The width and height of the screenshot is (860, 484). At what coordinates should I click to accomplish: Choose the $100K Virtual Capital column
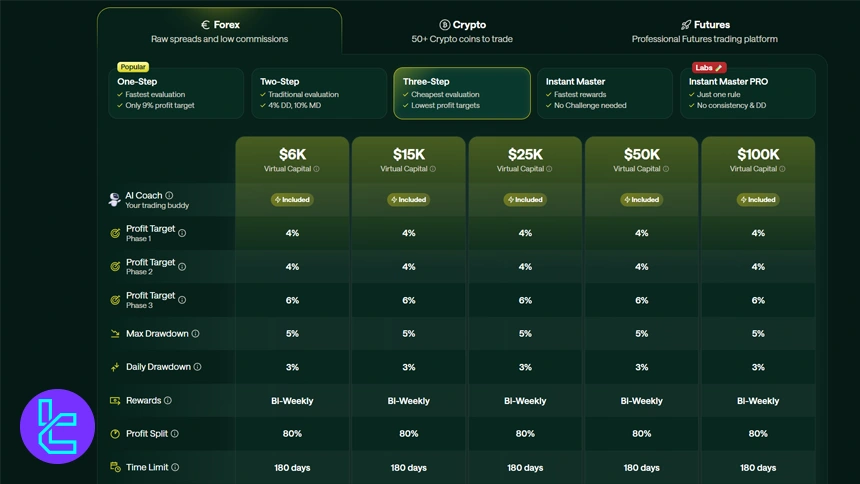[x=757, y=159]
